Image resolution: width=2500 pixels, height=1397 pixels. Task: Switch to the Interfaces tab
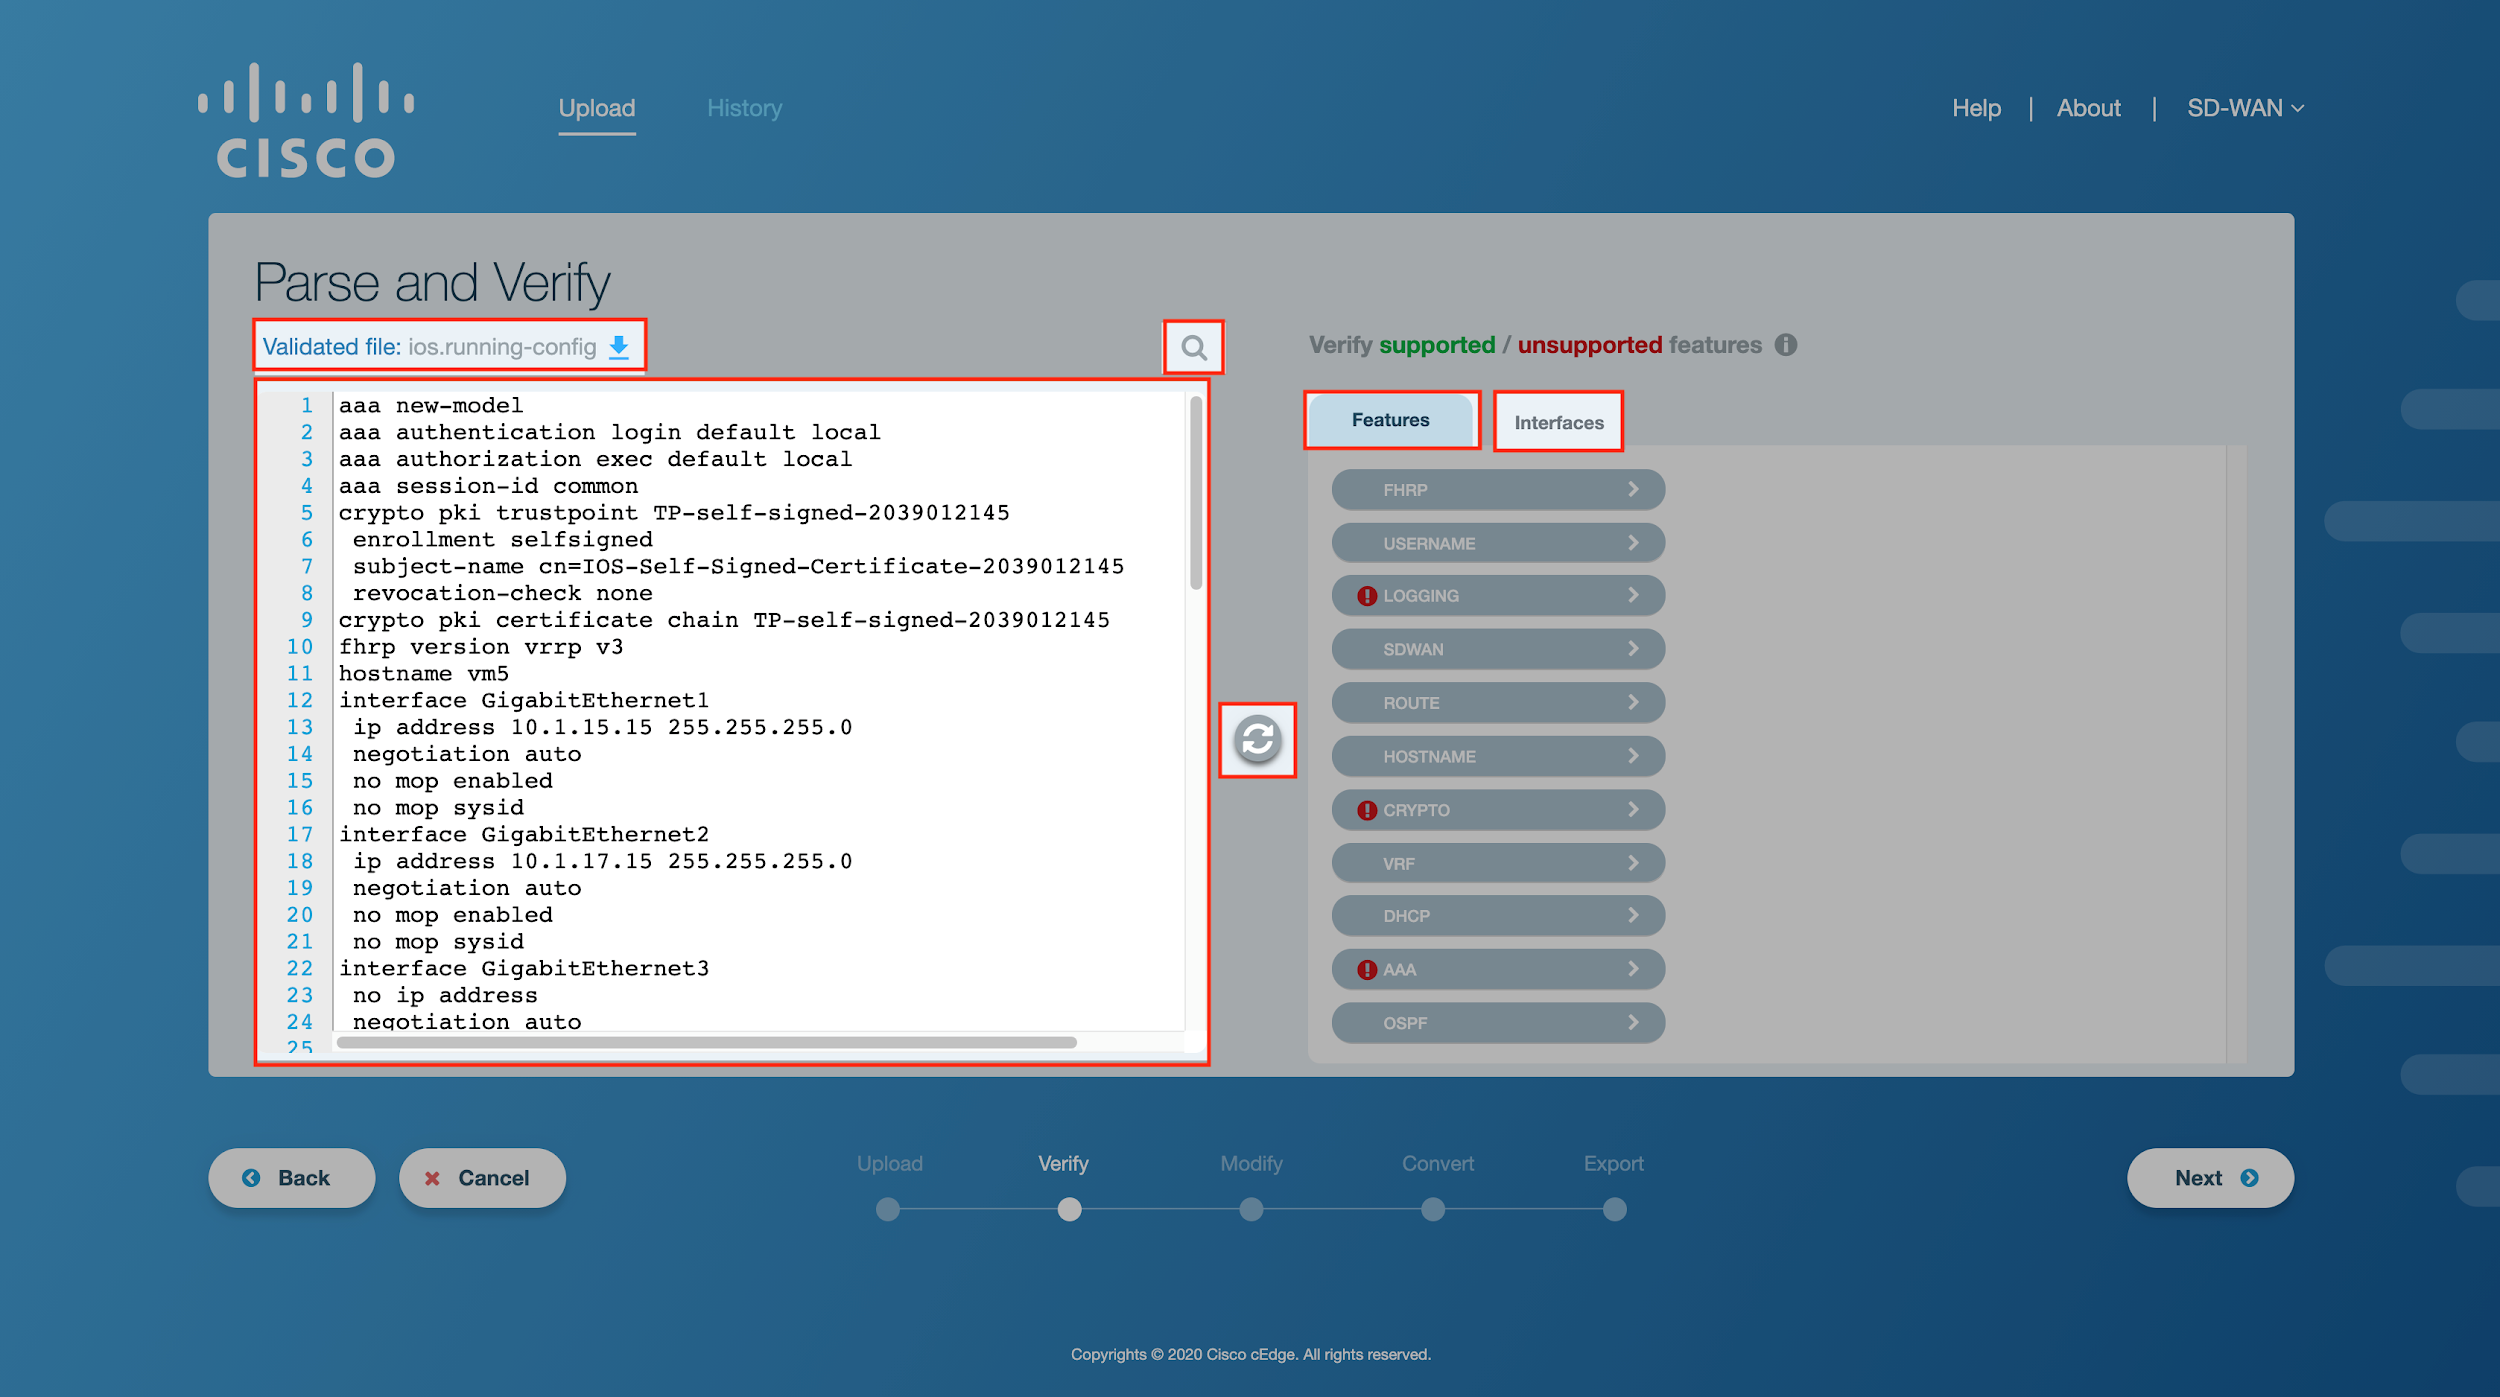tap(1556, 420)
